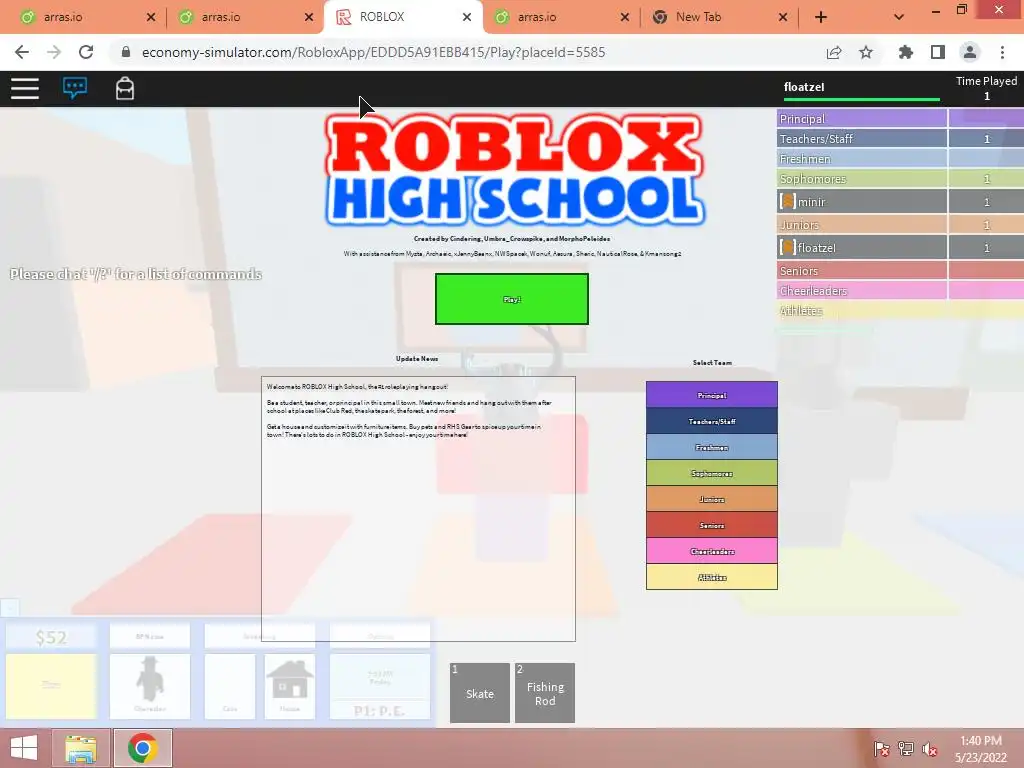The image size is (1024, 768).
Task: Click player floatzel under Juniors
Action: pos(901,247)
